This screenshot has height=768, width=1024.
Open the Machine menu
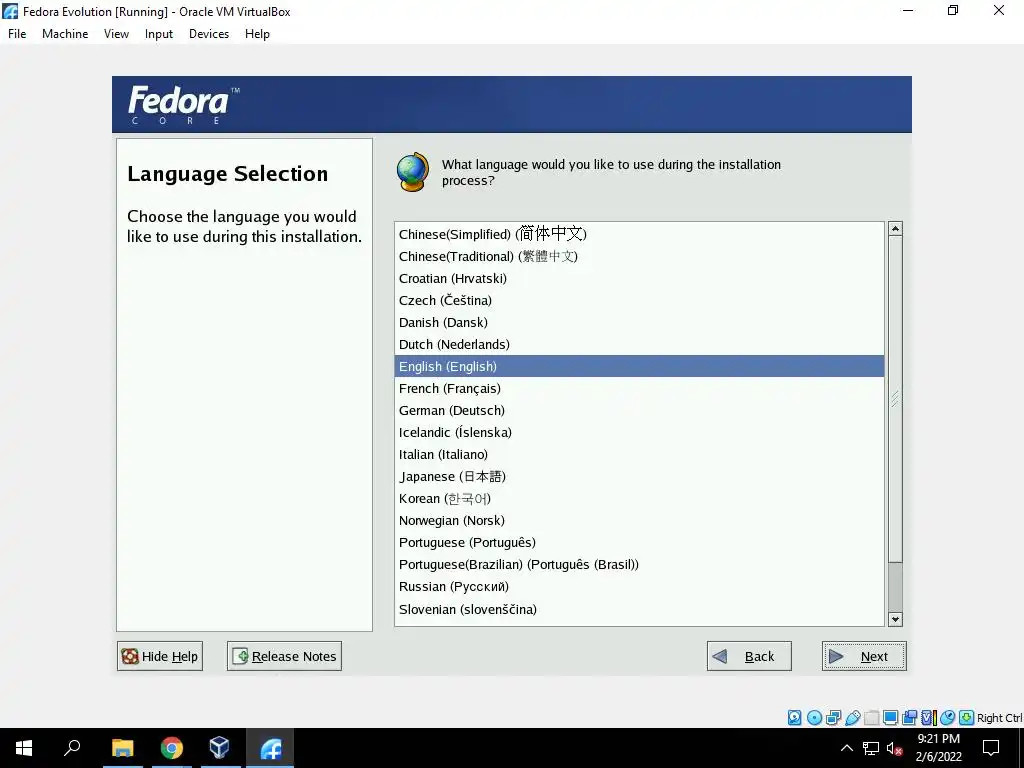point(65,34)
